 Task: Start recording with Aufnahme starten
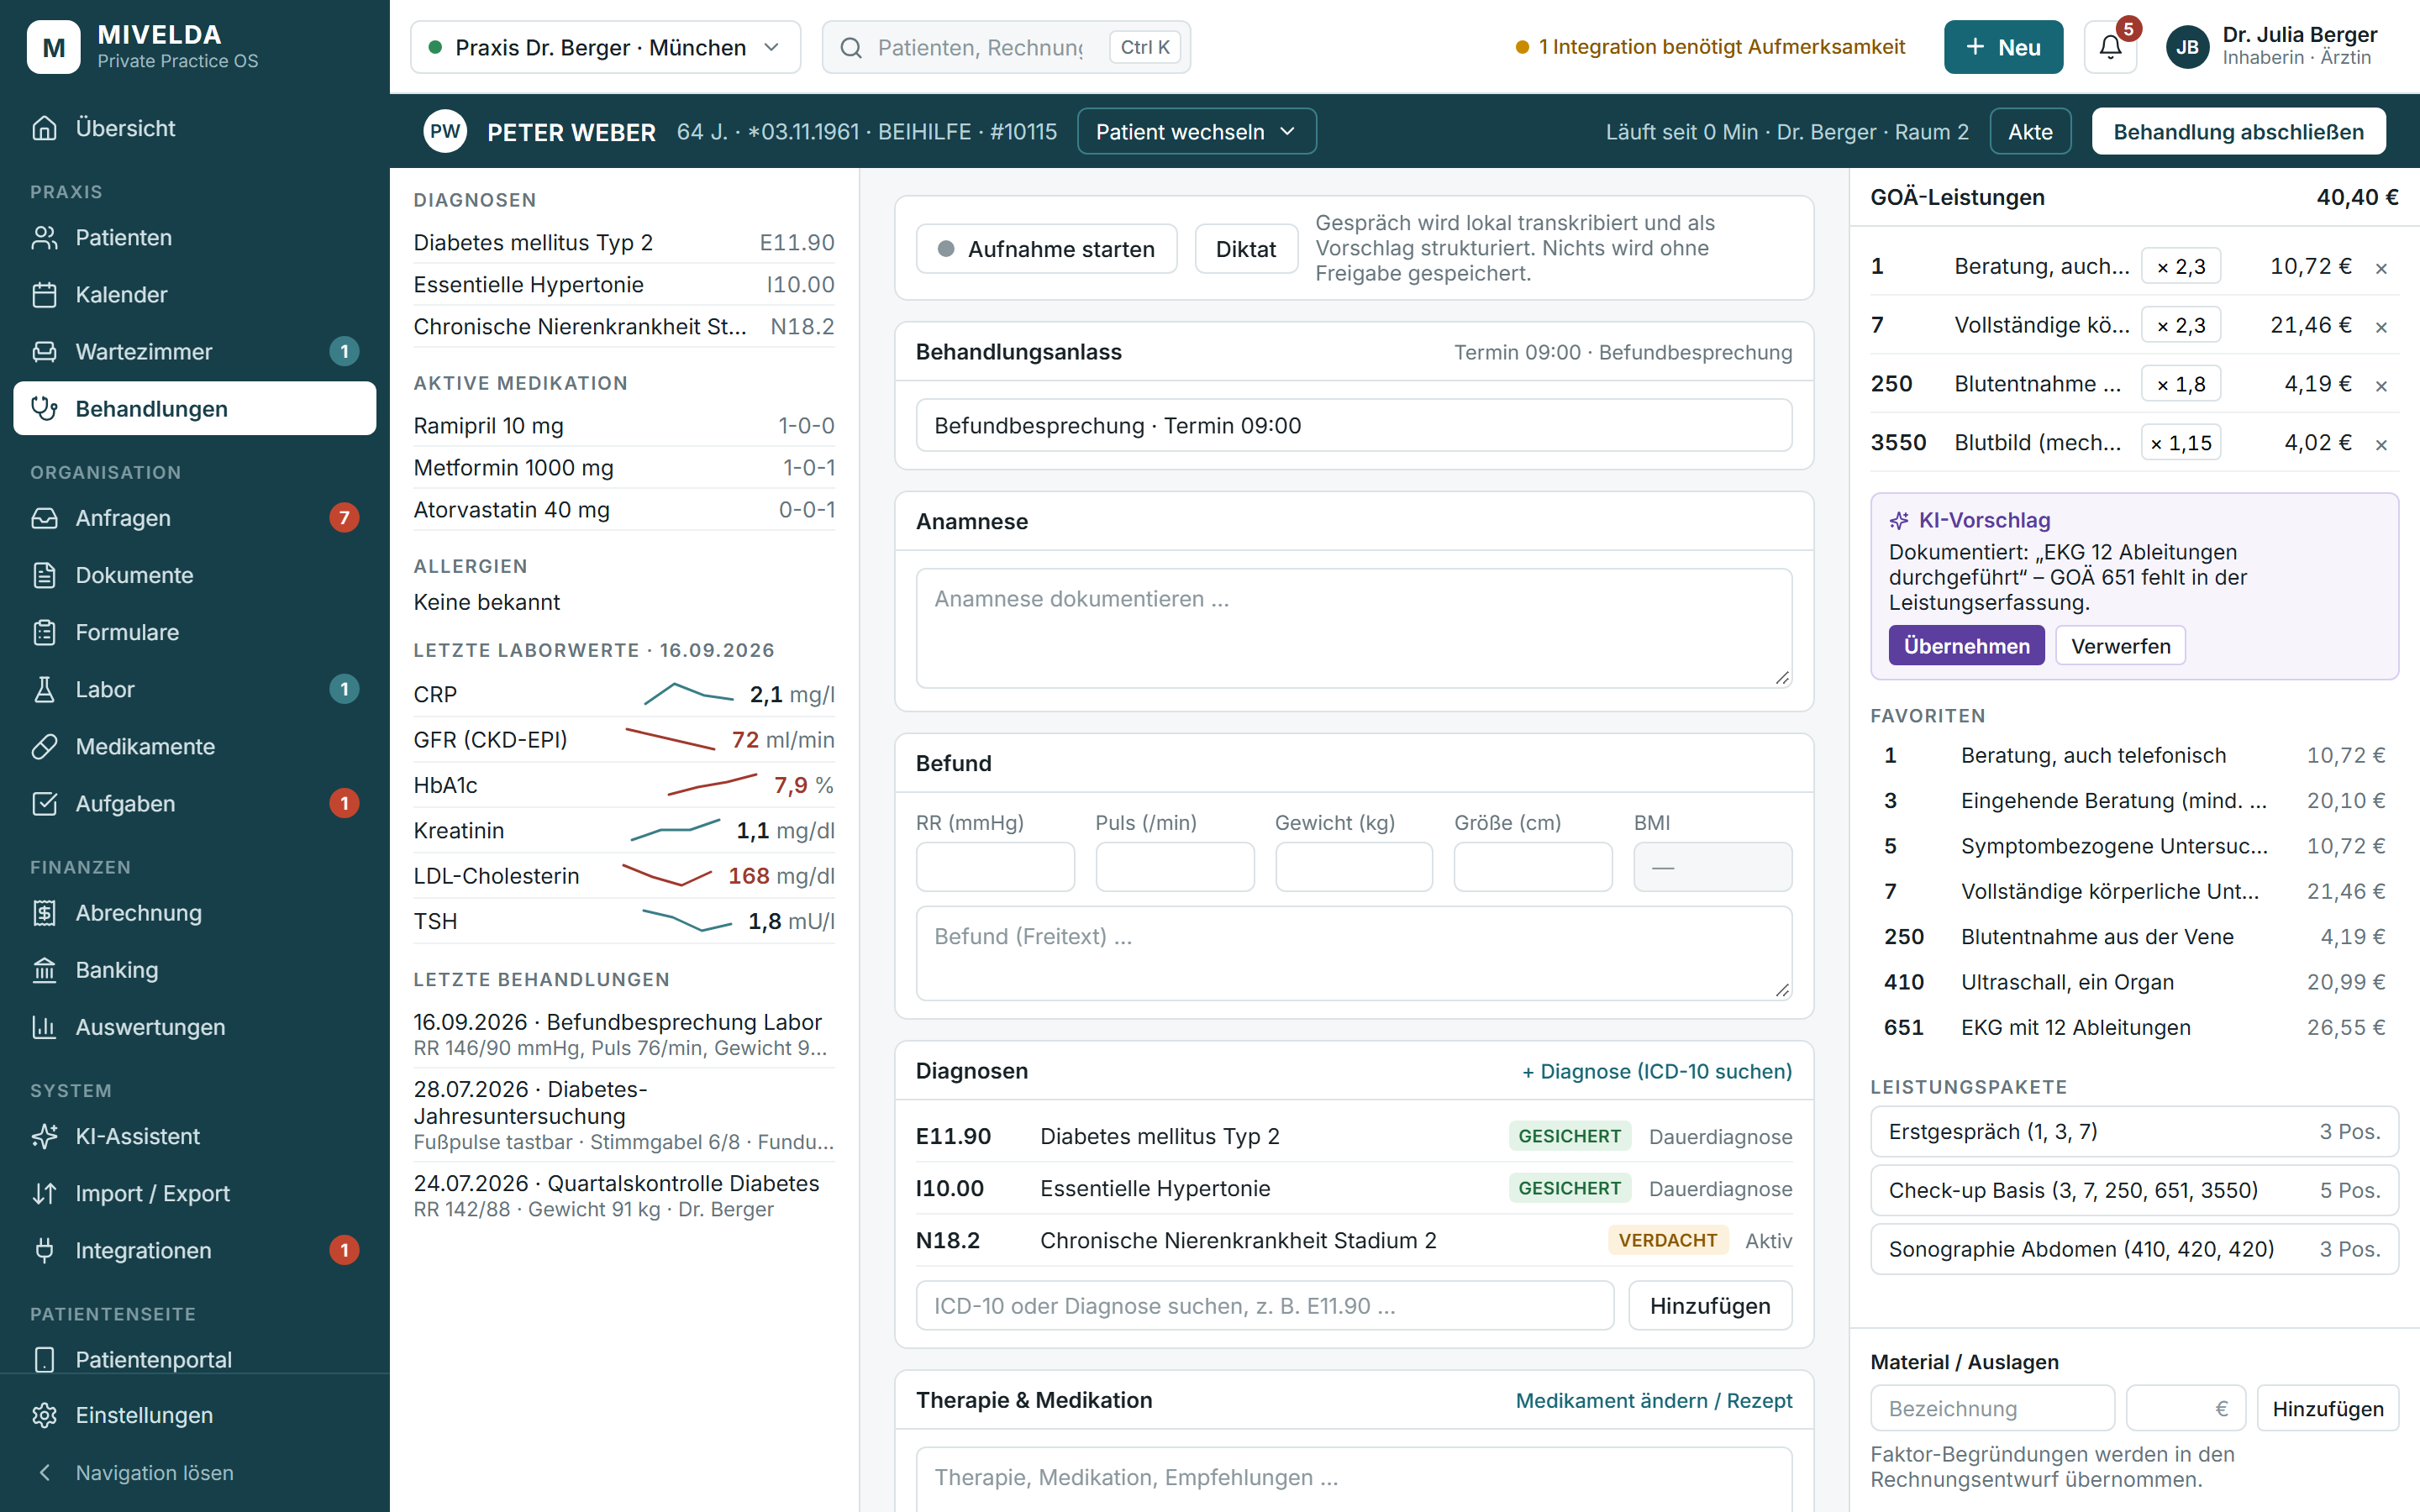[1046, 249]
